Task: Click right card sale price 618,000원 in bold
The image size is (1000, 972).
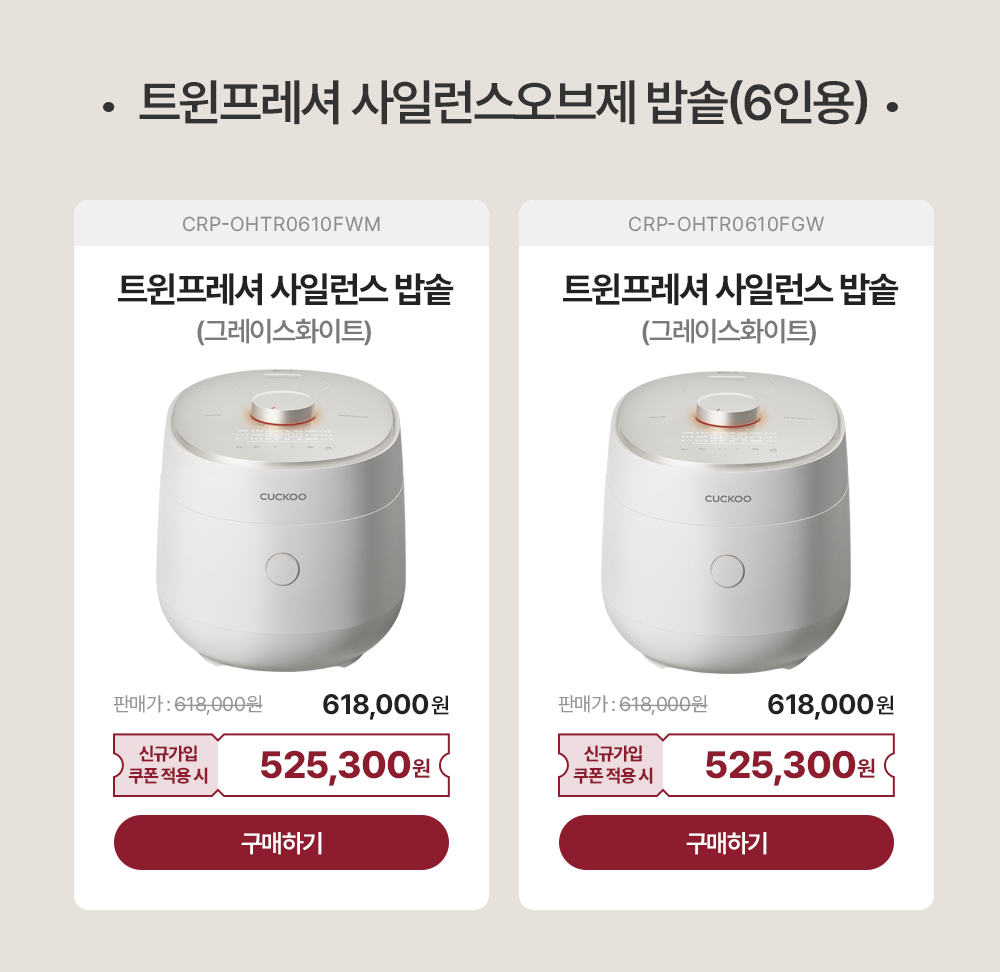Action: coord(831,705)
